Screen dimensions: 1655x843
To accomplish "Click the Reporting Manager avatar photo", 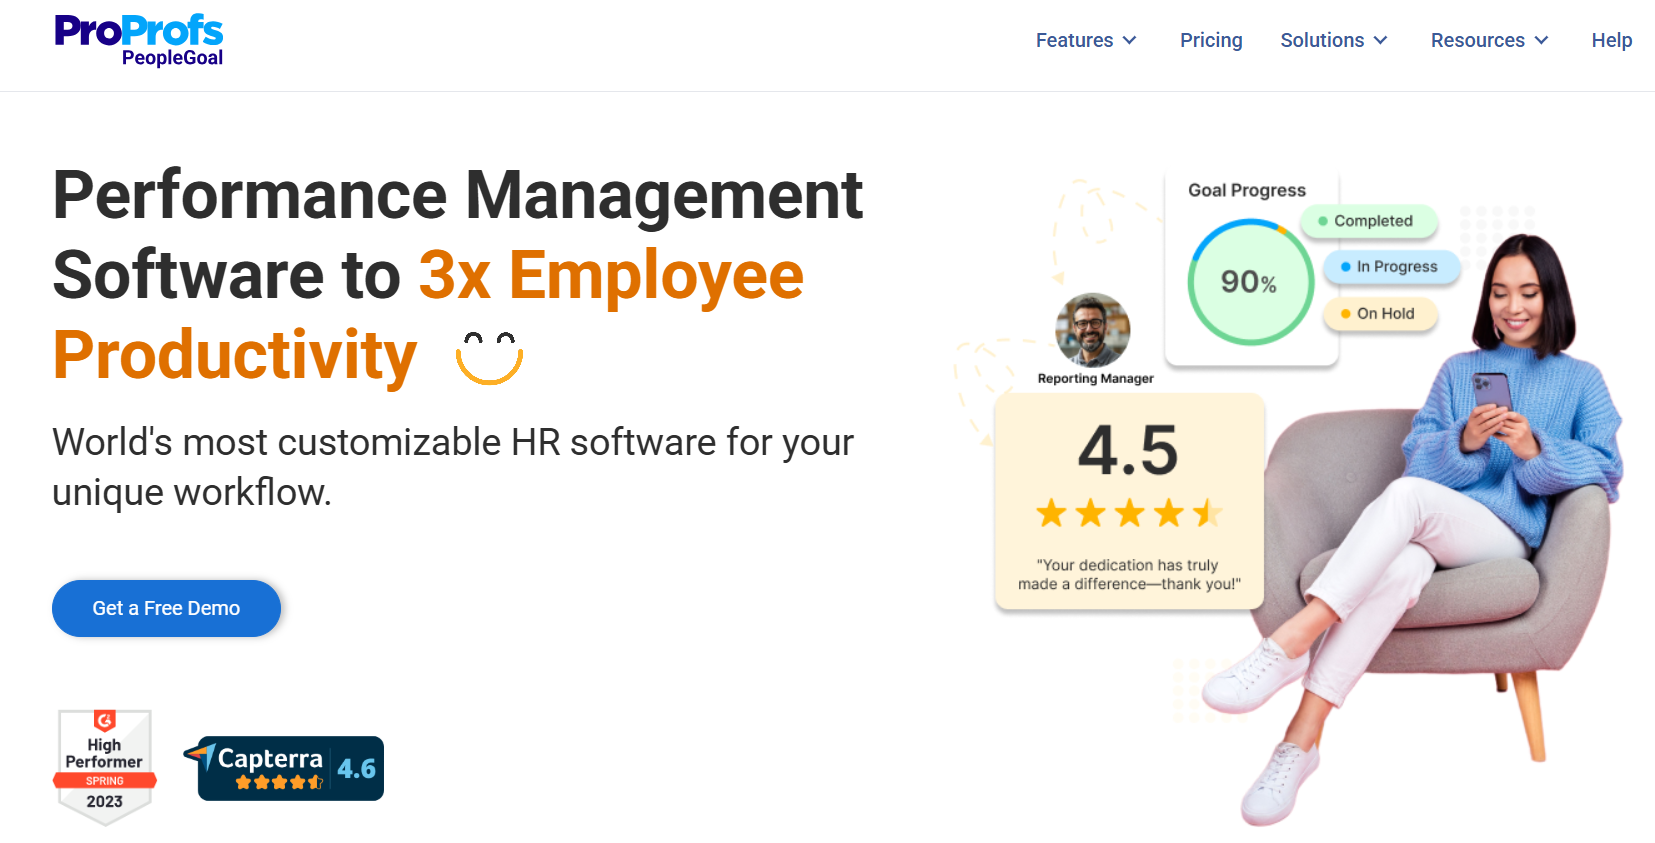I will (x=1093, y=330).
